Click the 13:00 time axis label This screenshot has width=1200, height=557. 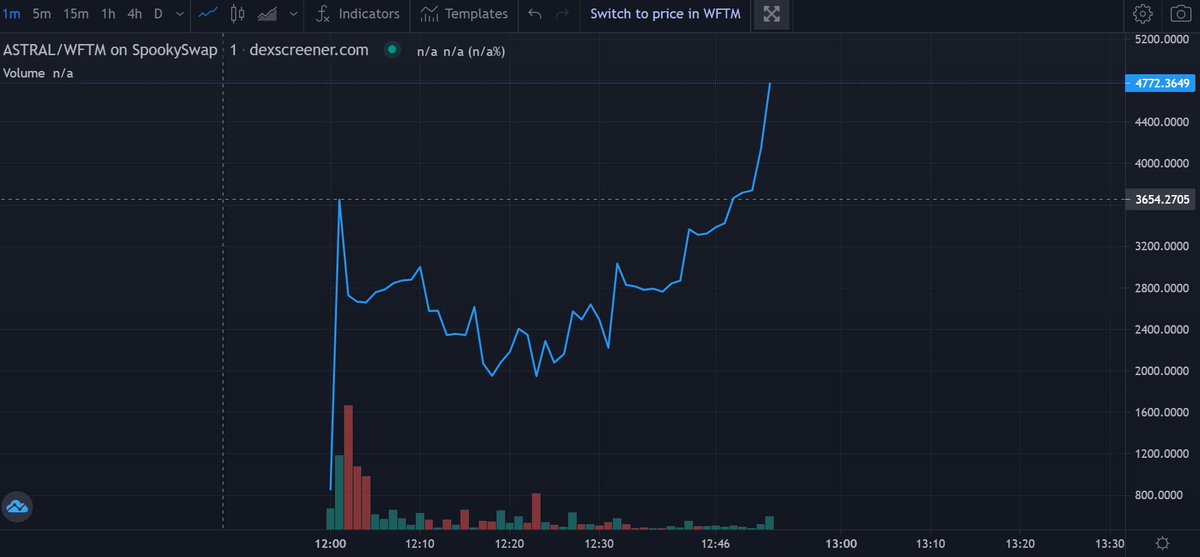(x=841, y=543)
